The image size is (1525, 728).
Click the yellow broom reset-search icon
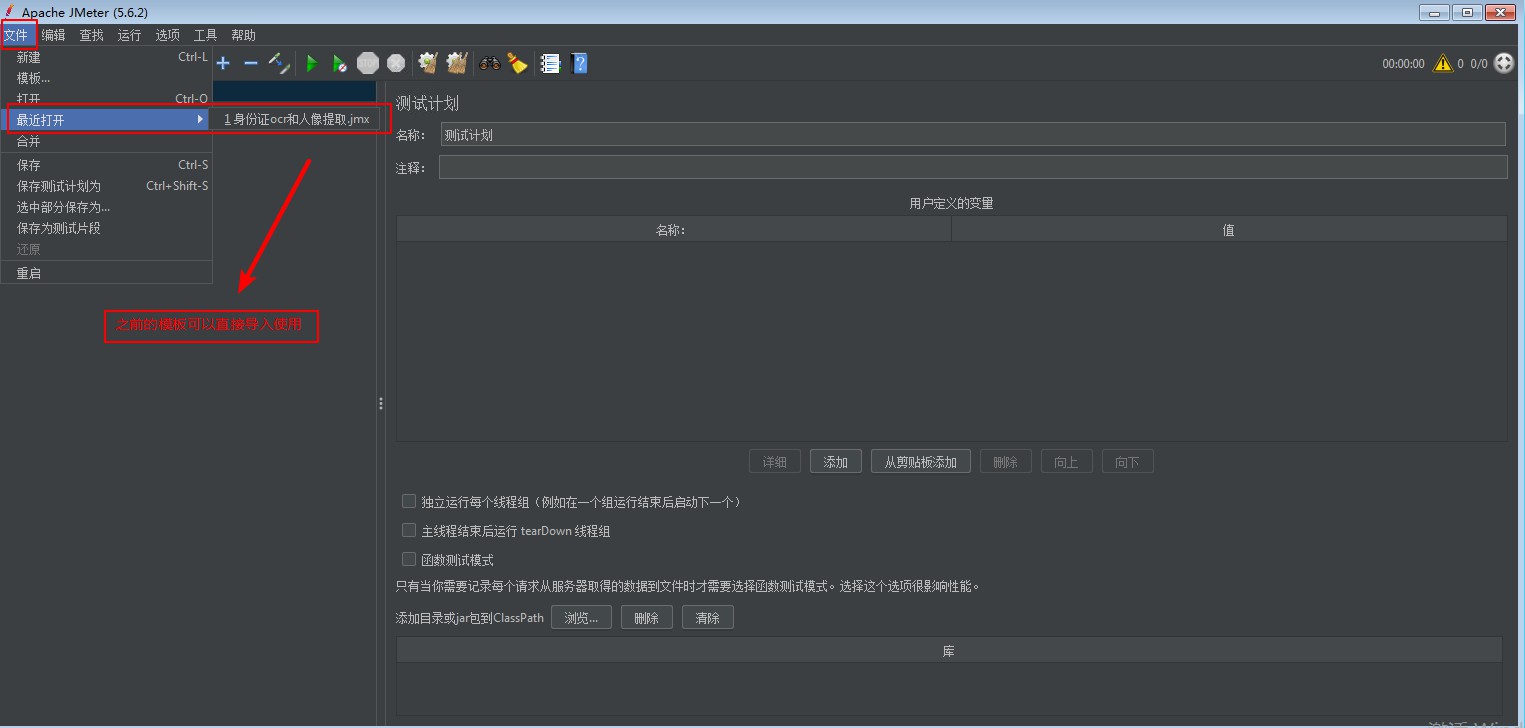click(517, 63)
